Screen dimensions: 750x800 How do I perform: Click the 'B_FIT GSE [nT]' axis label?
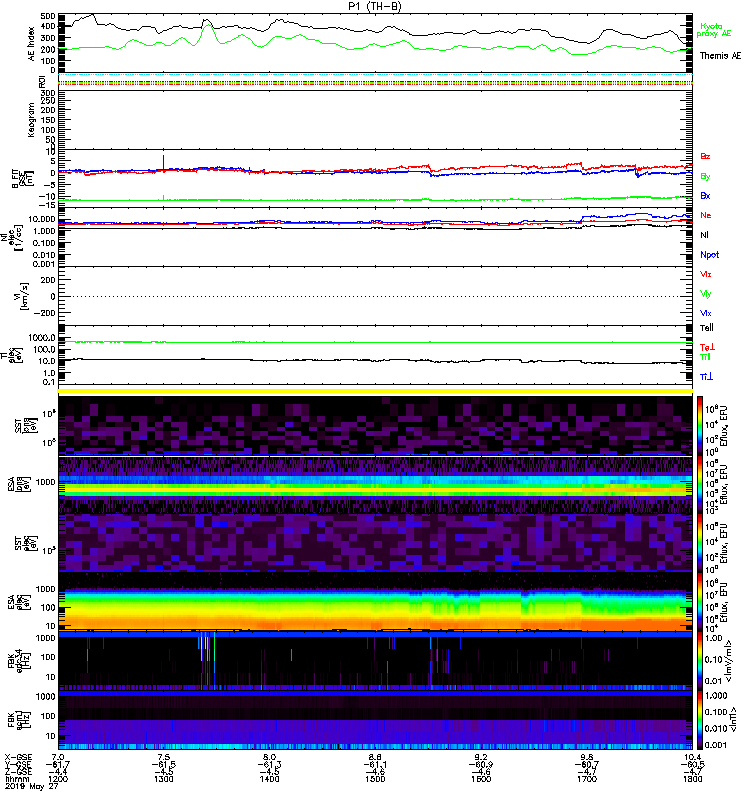22,179
